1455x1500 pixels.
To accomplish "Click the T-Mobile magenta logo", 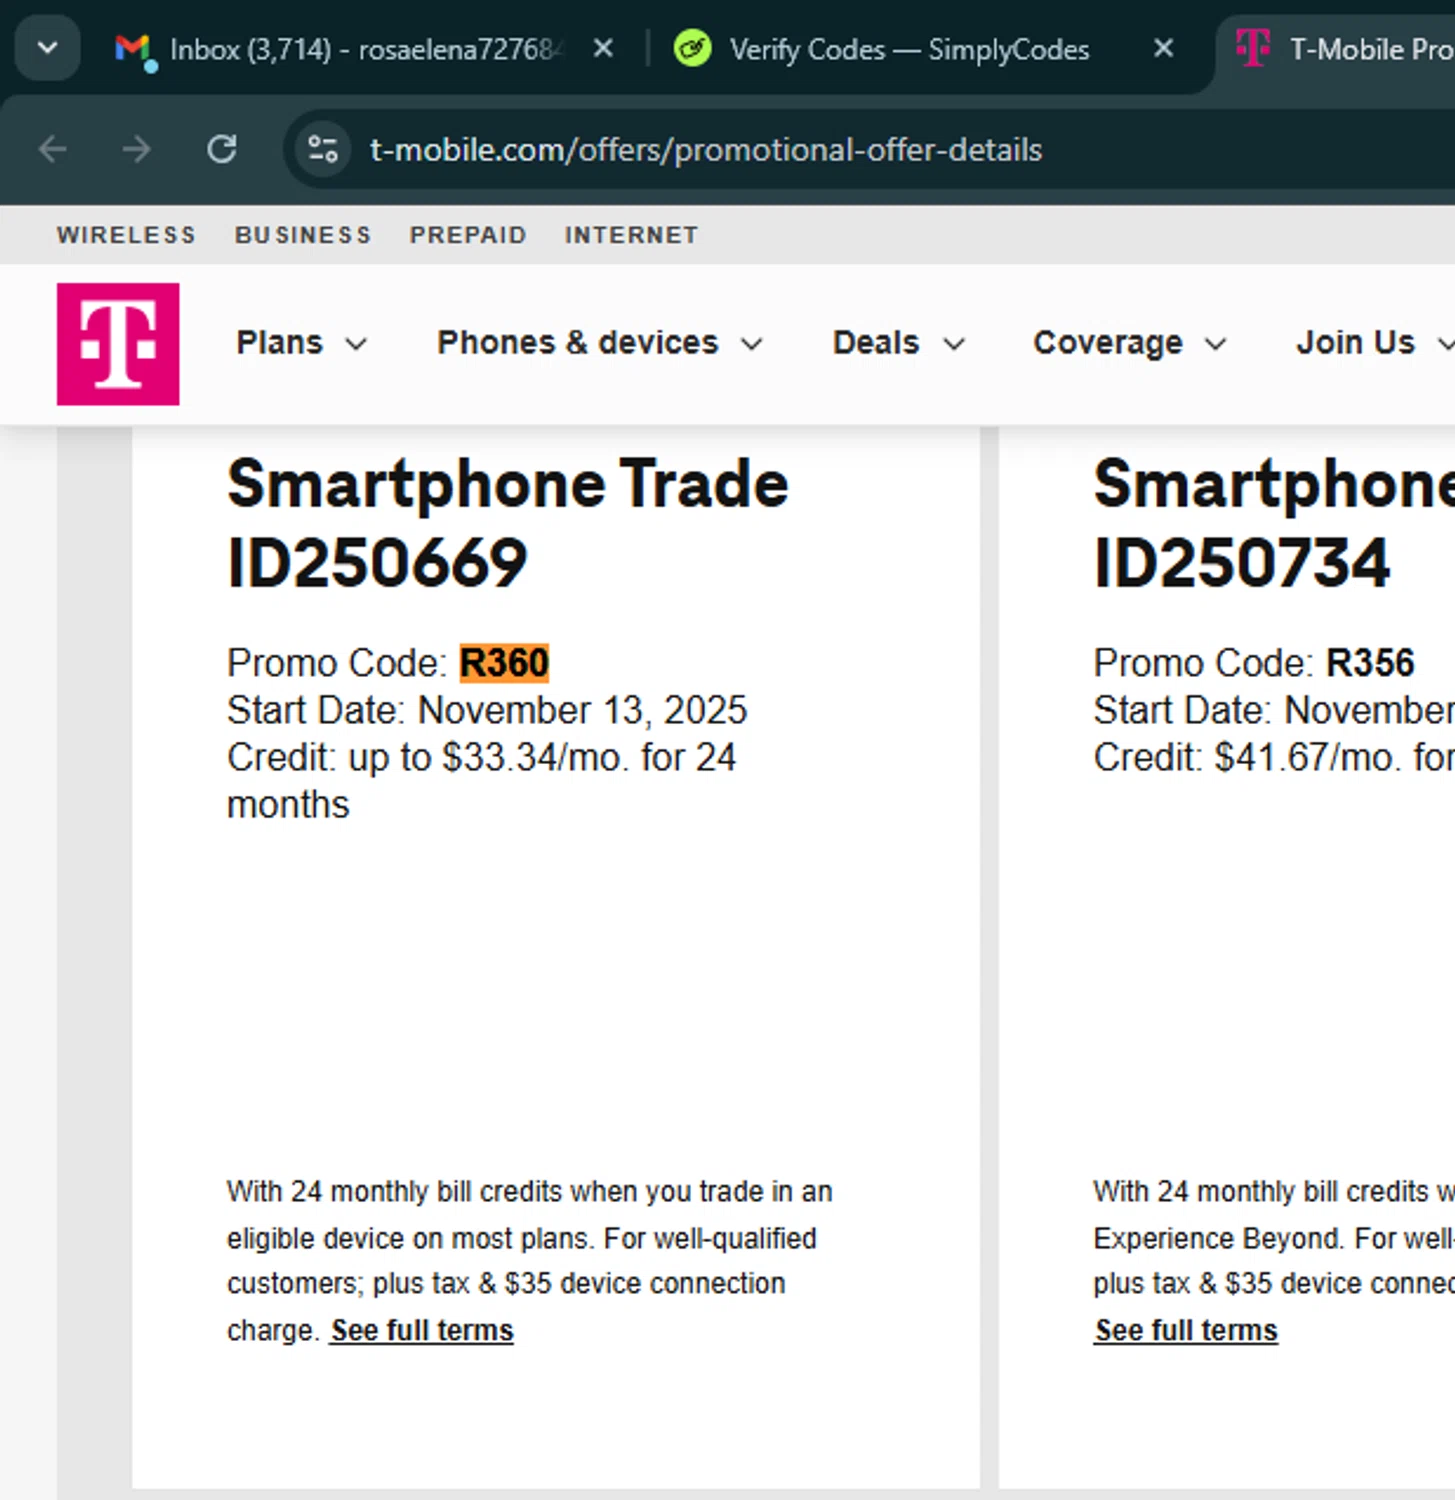I will coord(118,344).
